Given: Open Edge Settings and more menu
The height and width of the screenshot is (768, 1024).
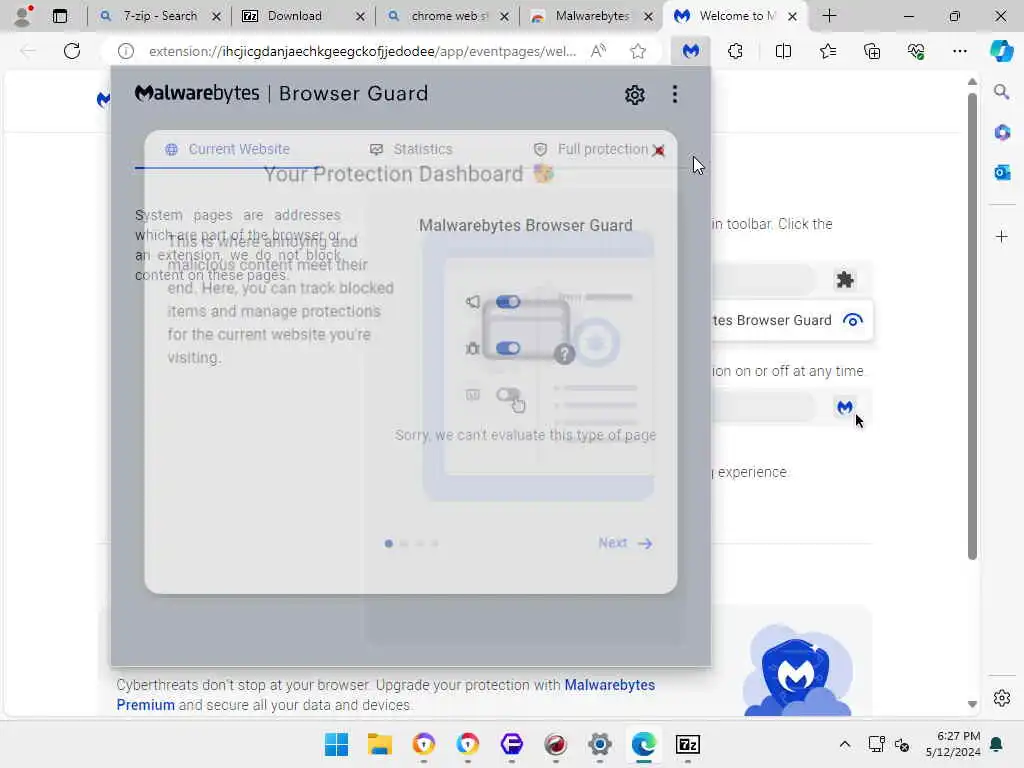Looking at the screenshot, I should (x=959, y=51).
